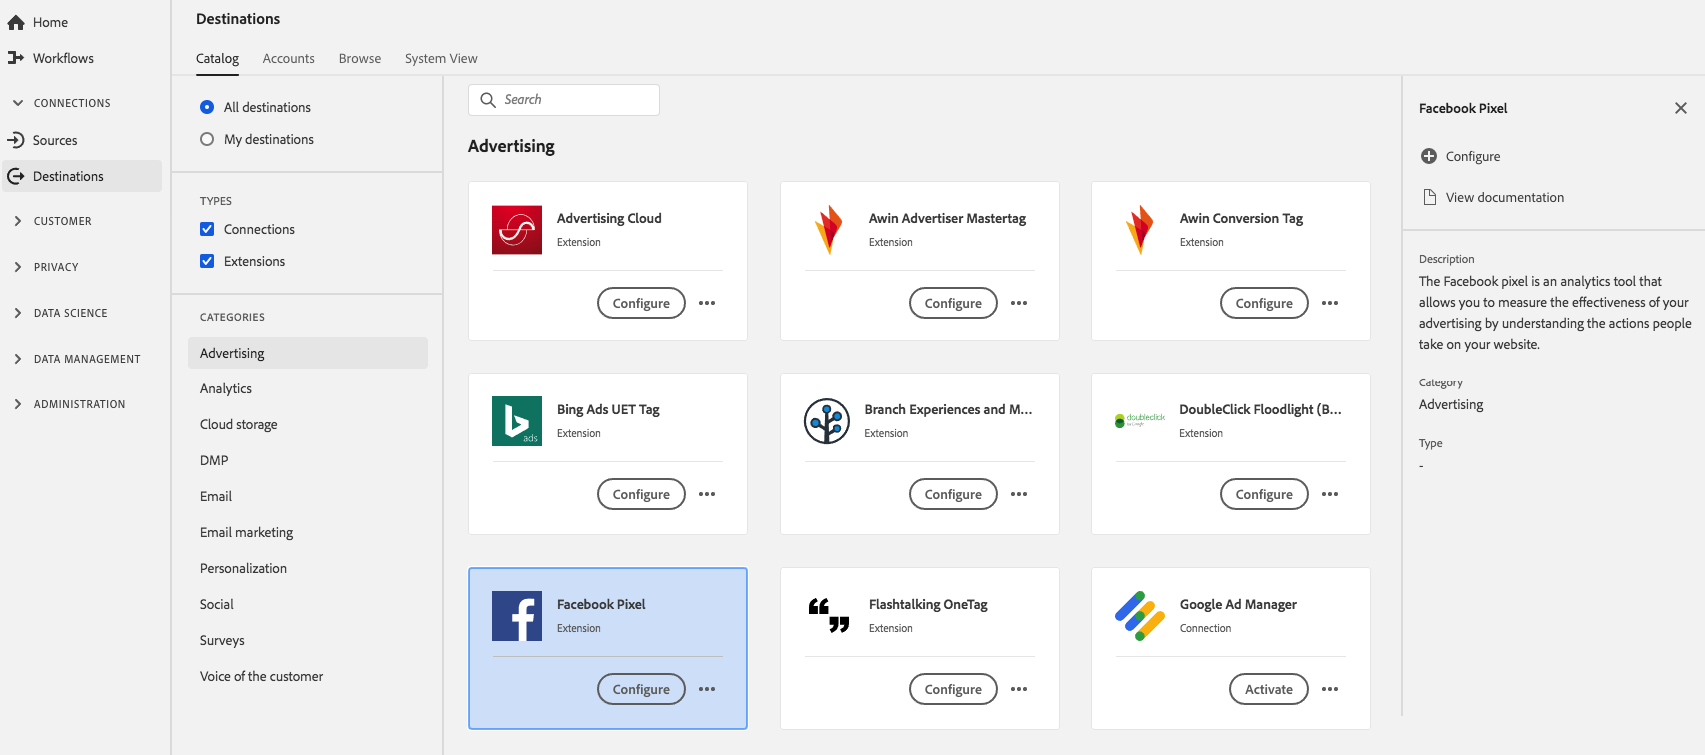The image size is (1705, 755).
Task: Click the Bing Ads UET Tag logo
Action: [x=517, y=421]
